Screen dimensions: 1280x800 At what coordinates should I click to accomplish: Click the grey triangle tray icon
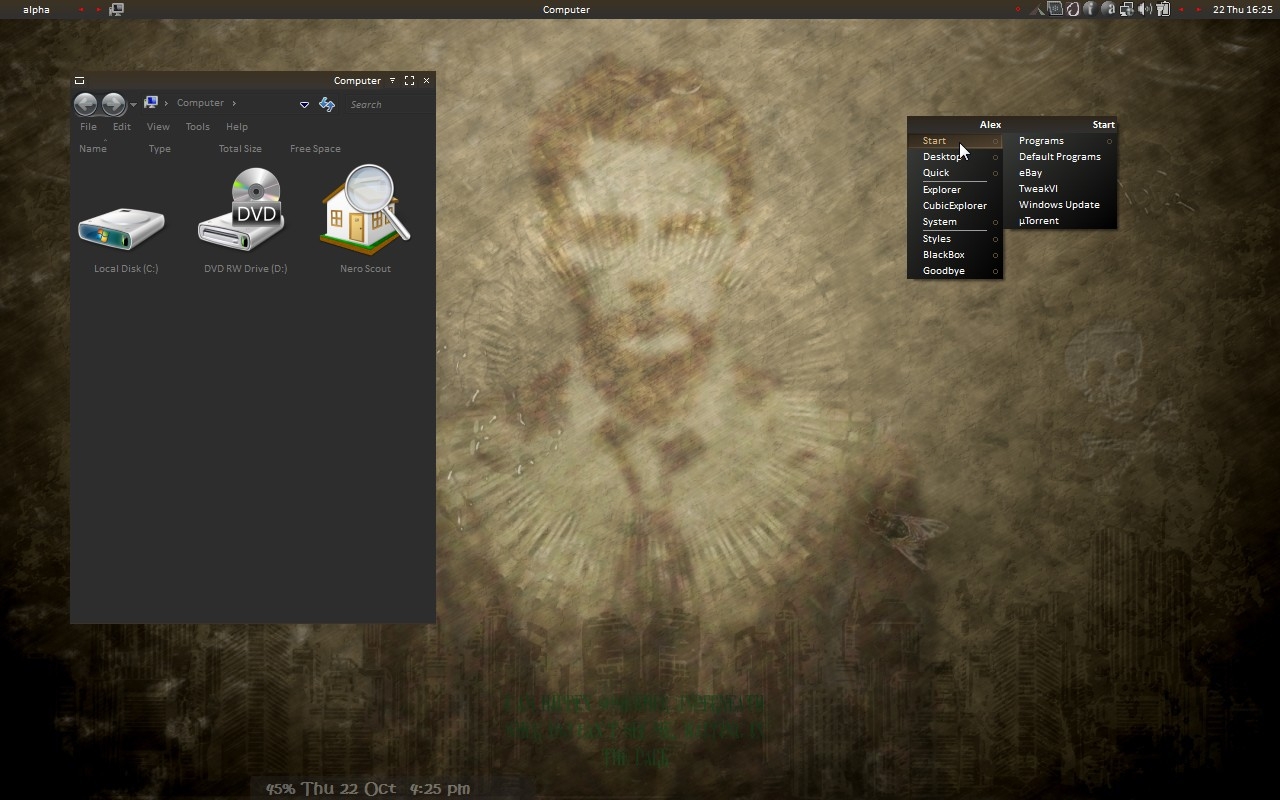(1037, 11)
